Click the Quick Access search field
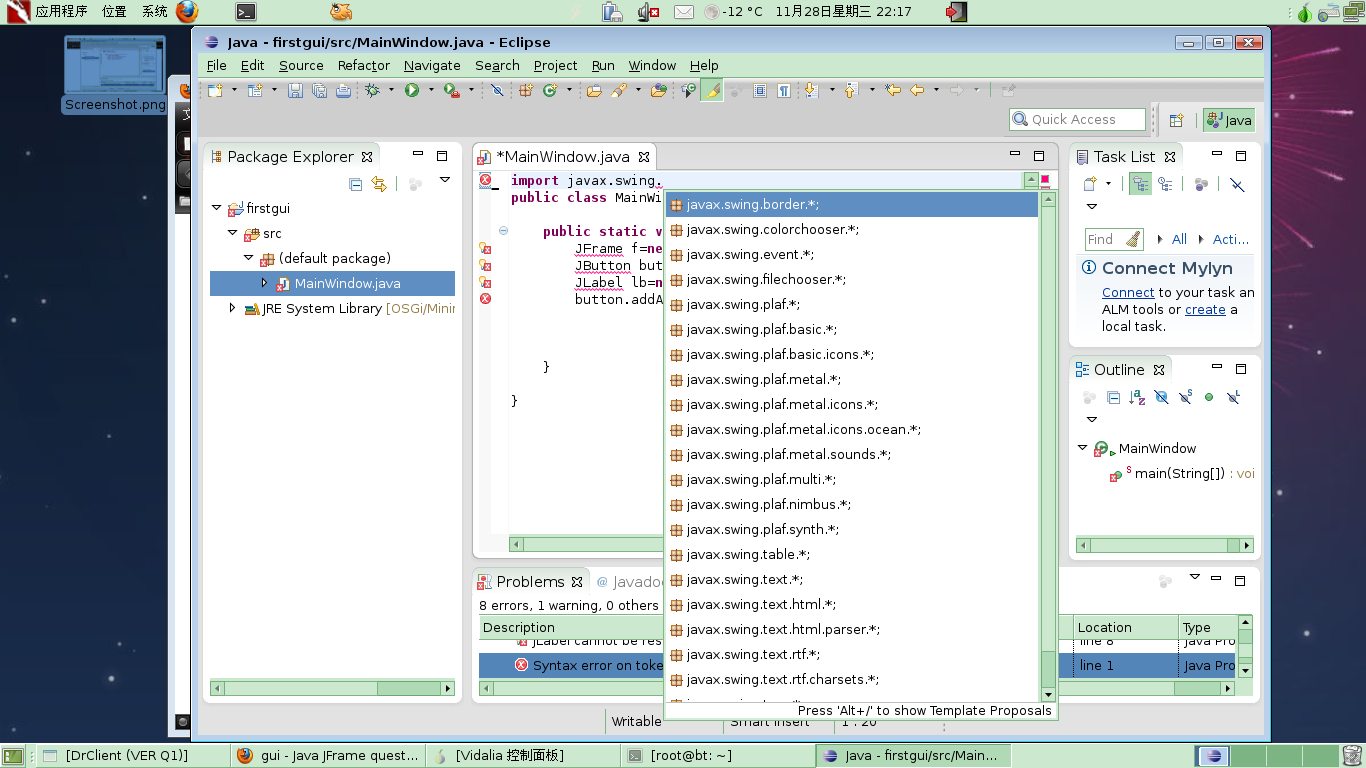The height and width of the screenshot is (768, 1366). click(1077, 120)
